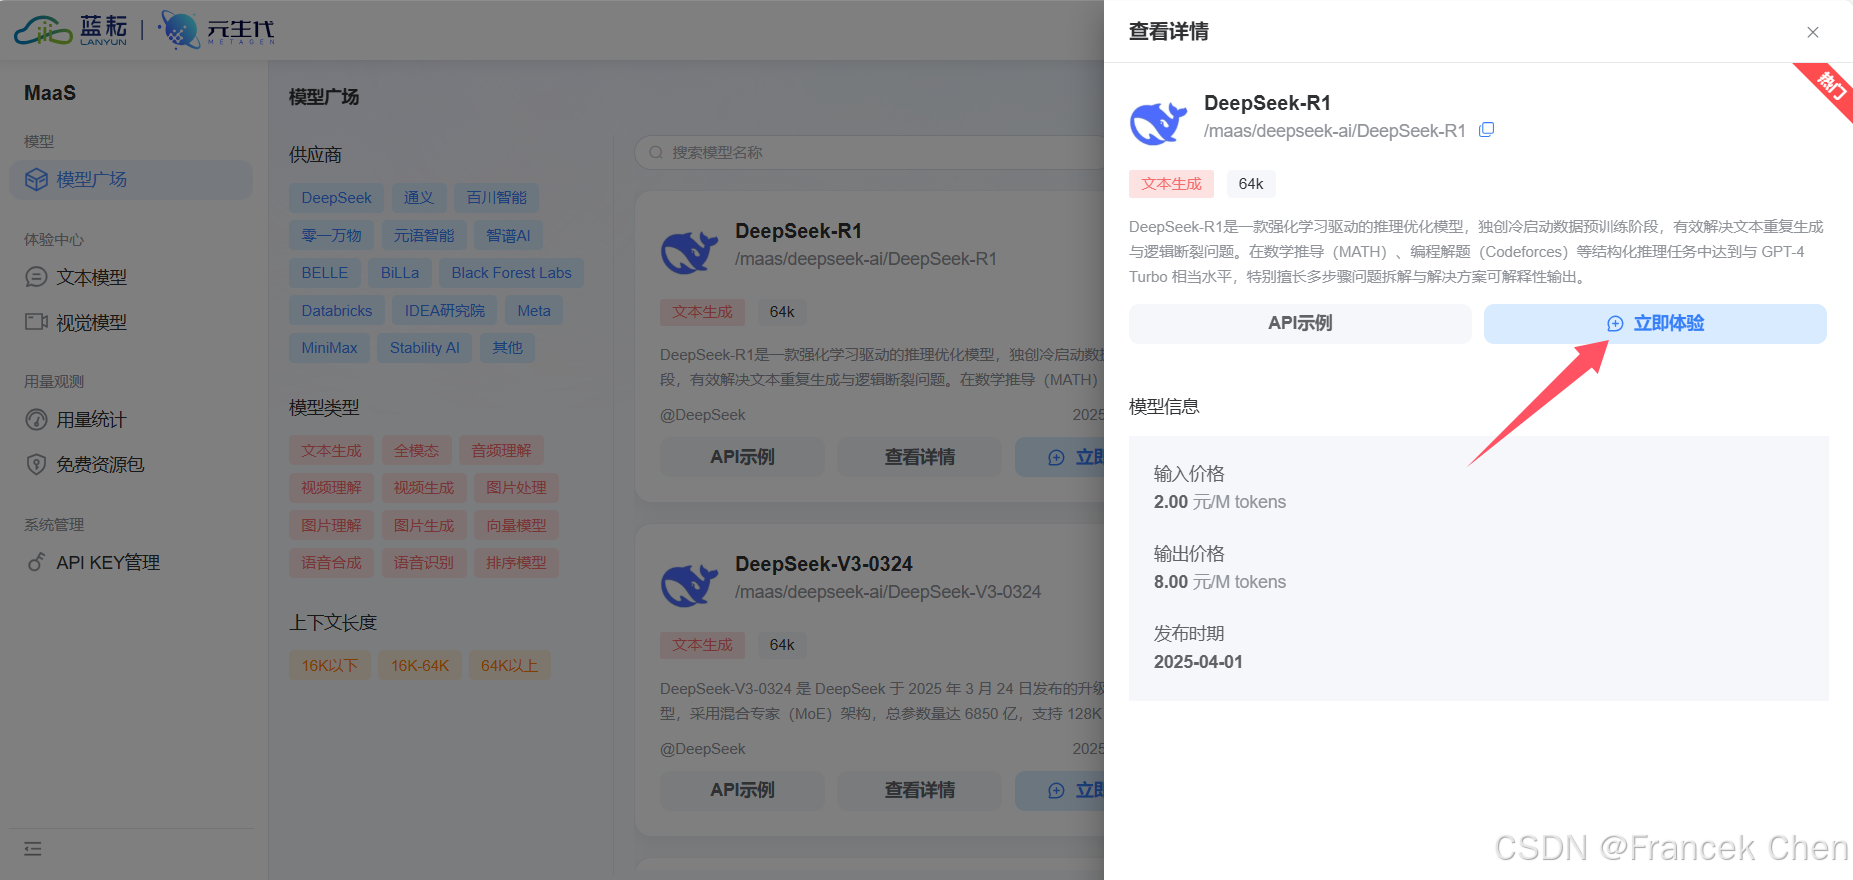Filter by 元语智能 provider tag
Viewport: 1853px width, 880px height.
pyautogui.click(x=424, y=236)
